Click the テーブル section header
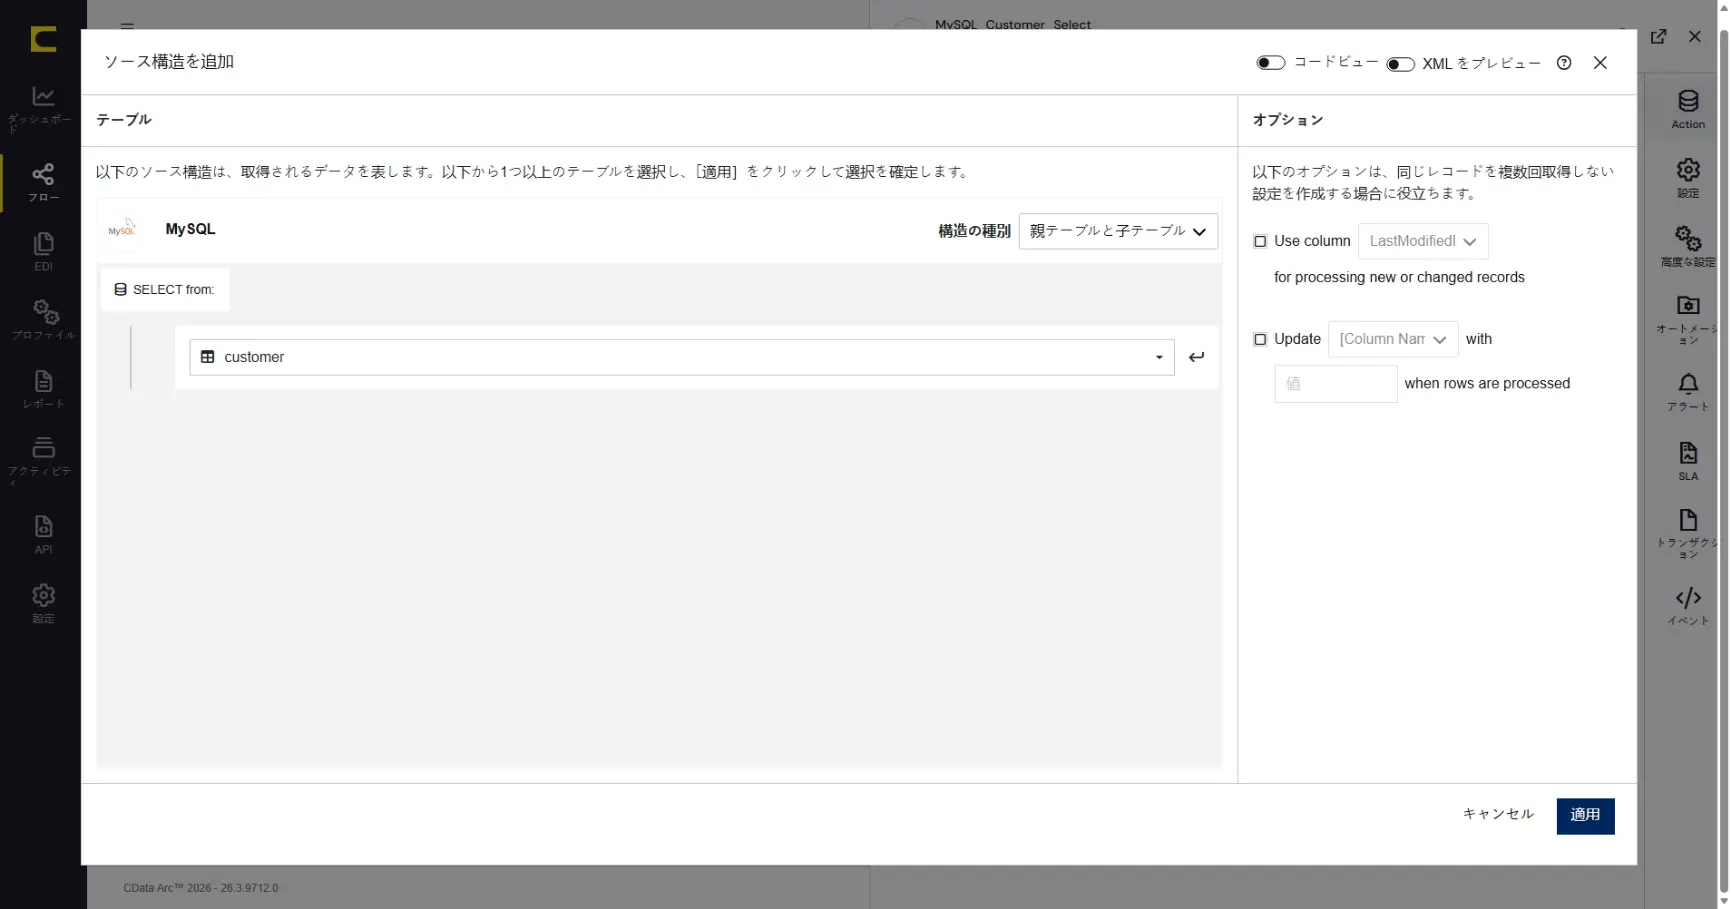Image resolution: width=1731 pixels, height=909 pixels. (123, 120)
